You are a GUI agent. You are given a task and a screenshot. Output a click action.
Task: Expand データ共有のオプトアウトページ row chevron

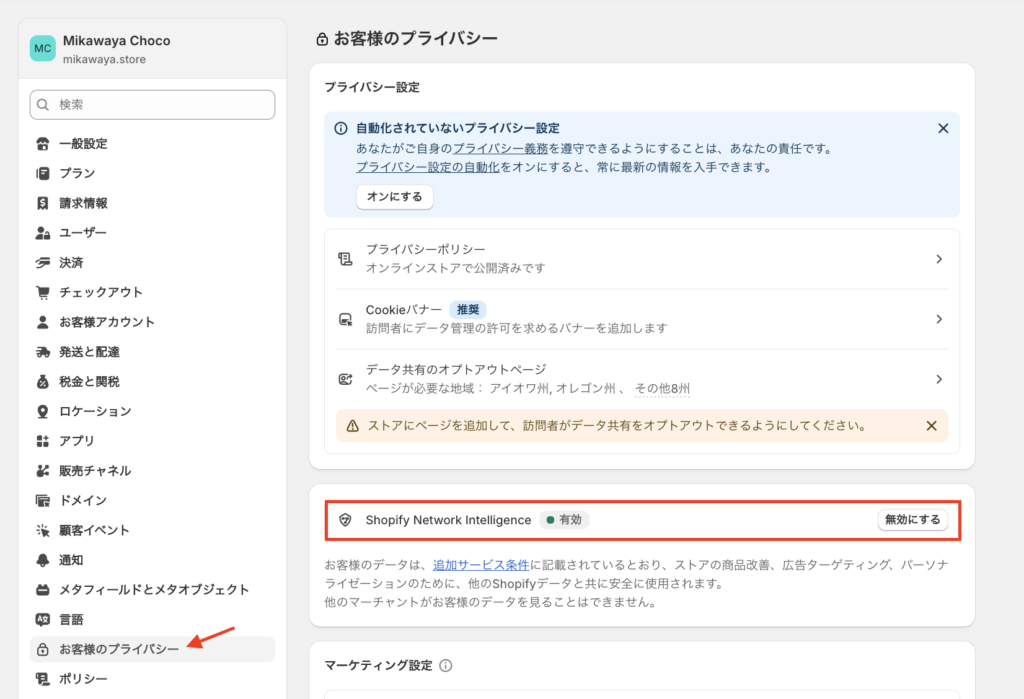[x=939, y=379]
